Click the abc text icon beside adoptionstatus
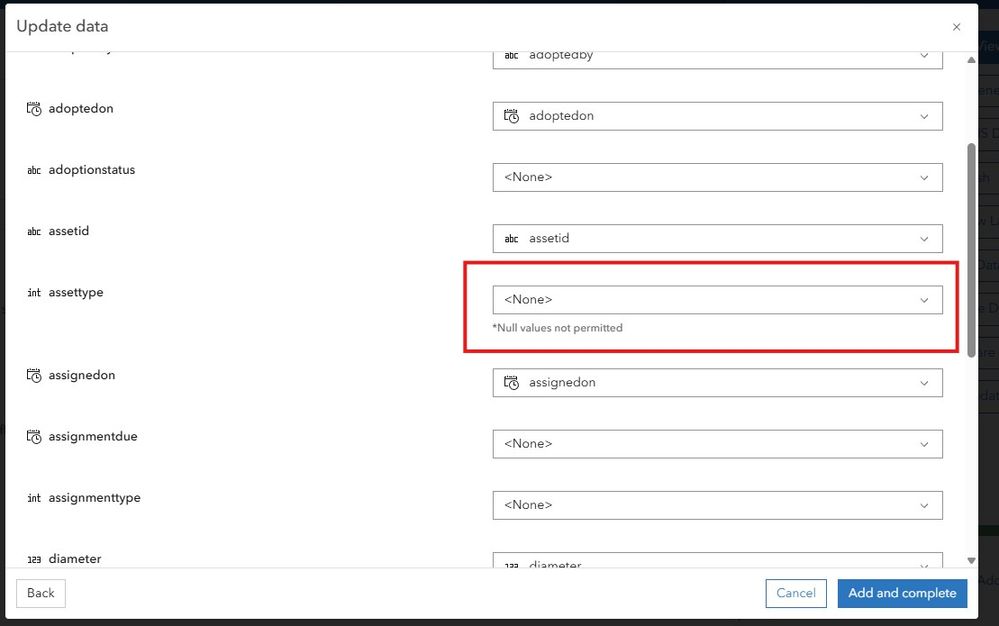 (34, 170)
